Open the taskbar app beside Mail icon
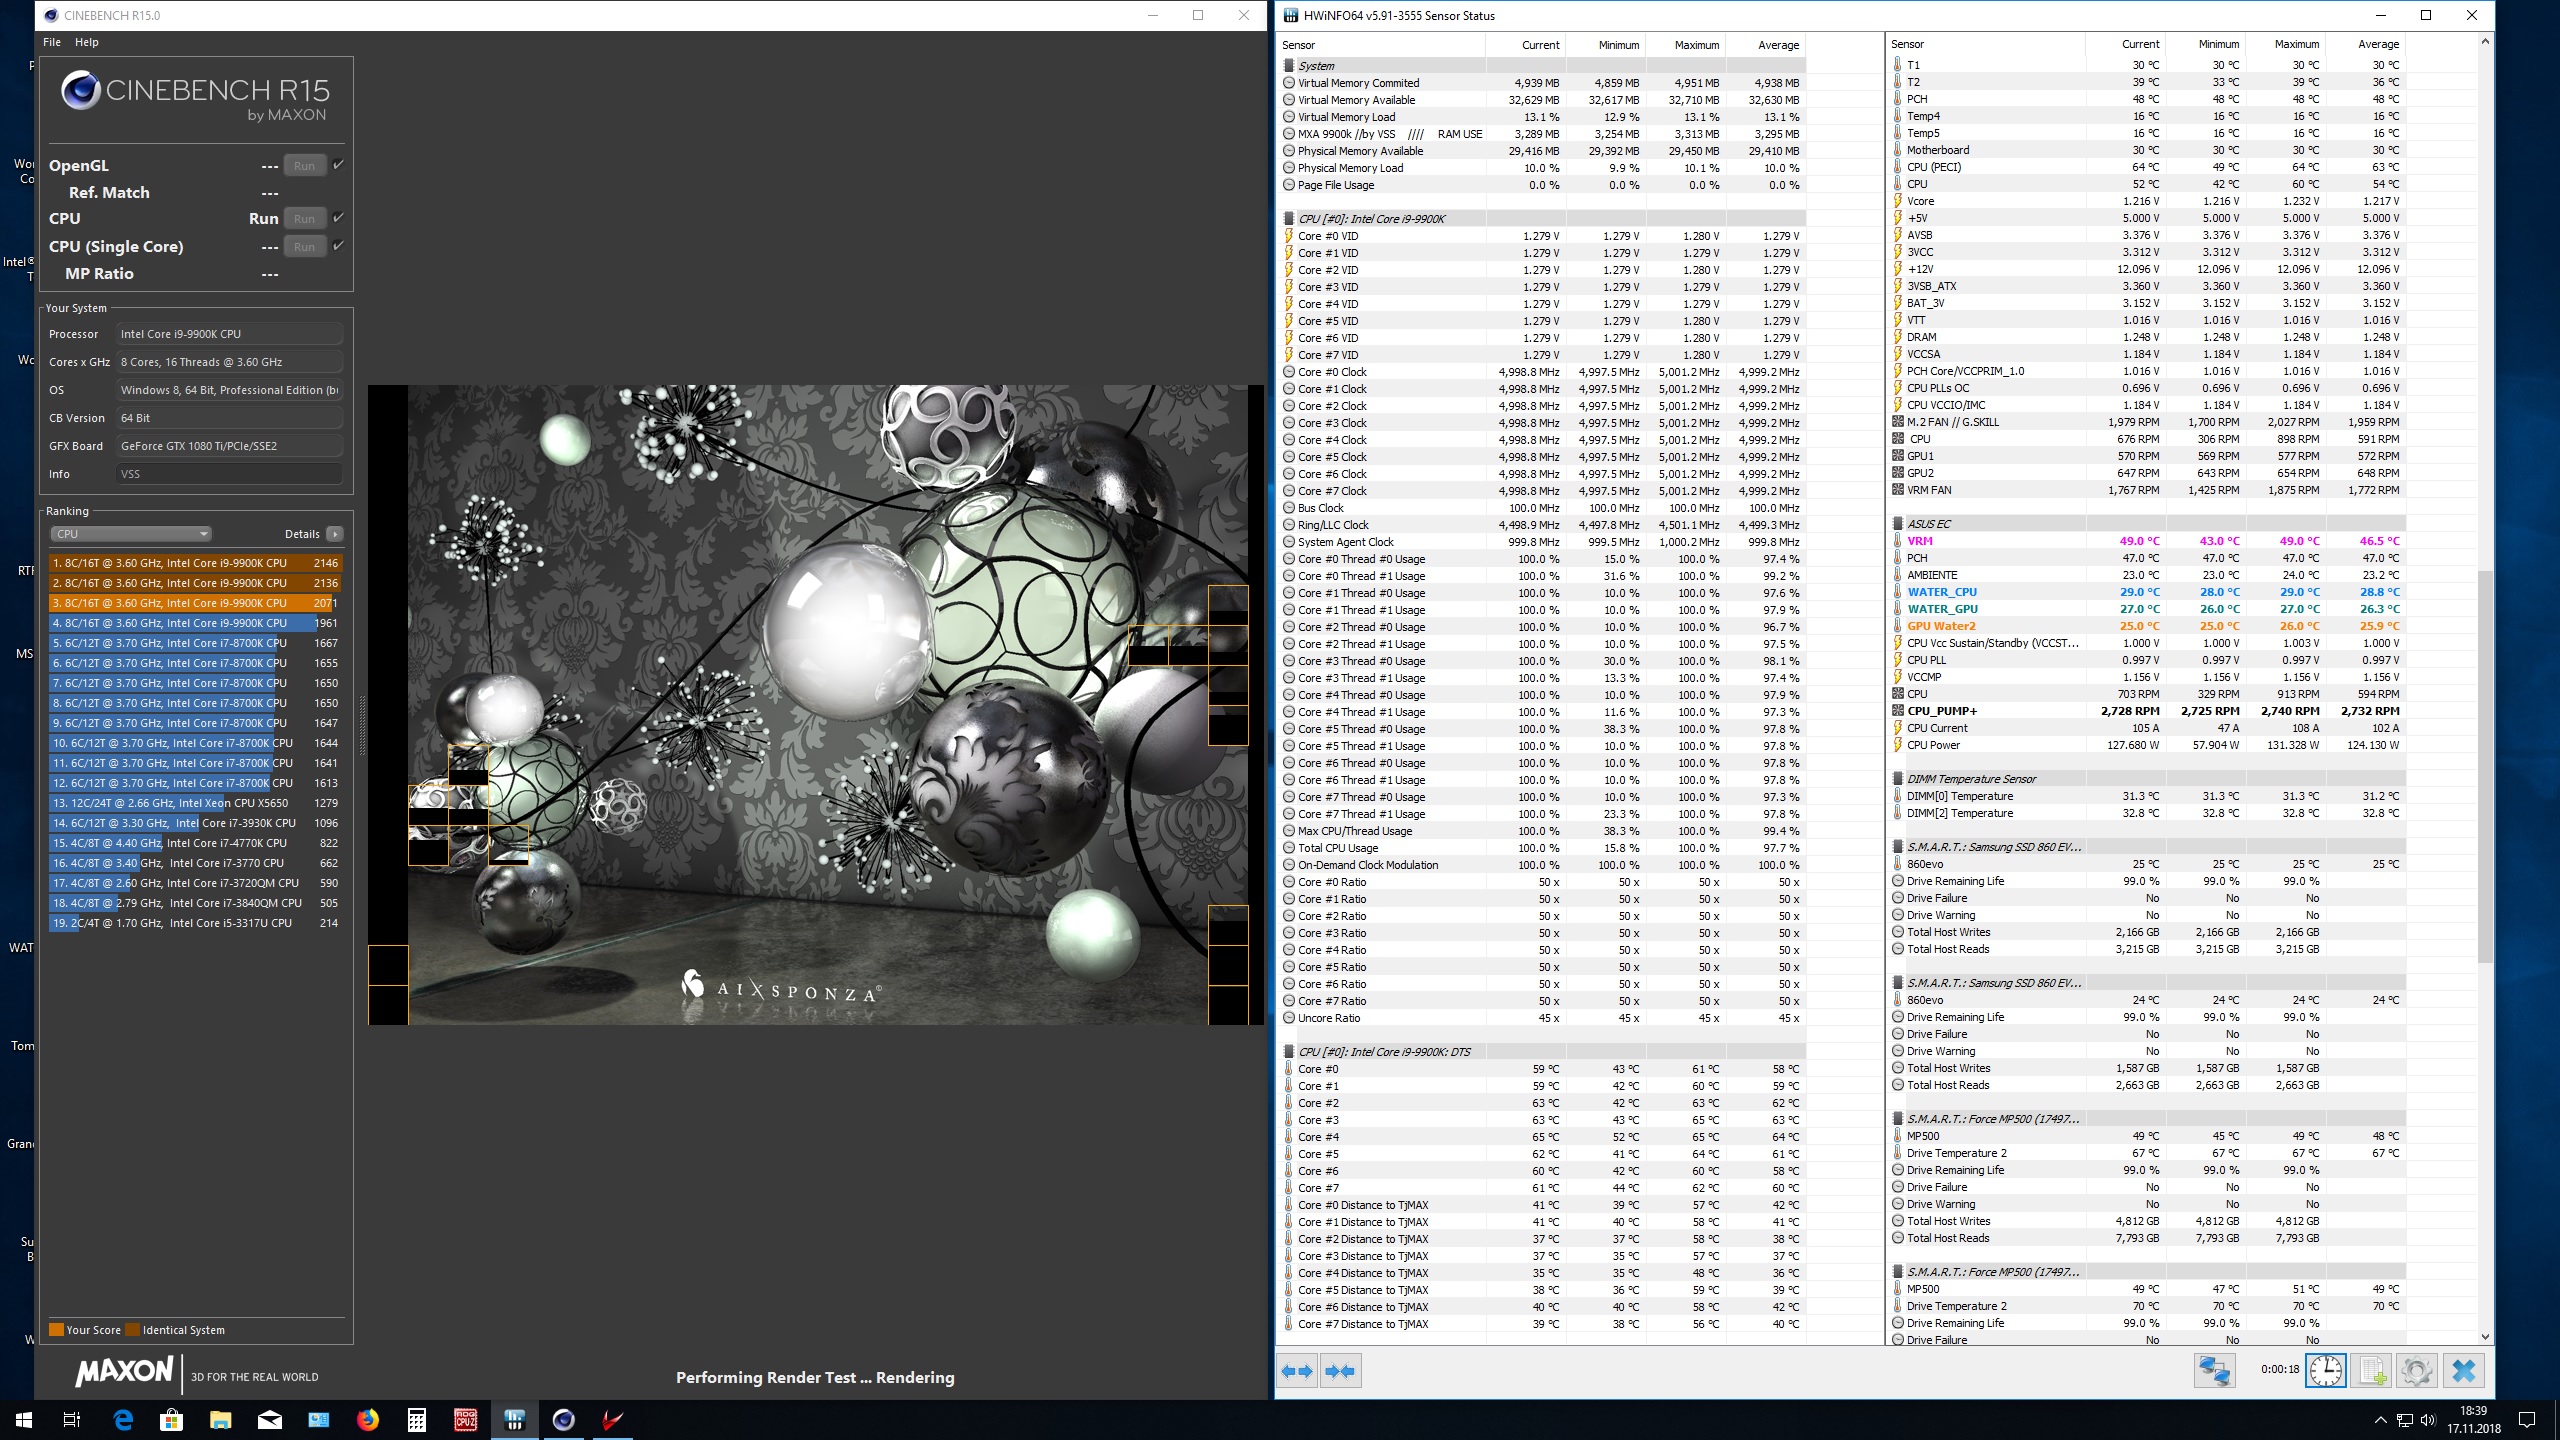Screen dimensions: 2560x1440 pyautogui.click(x=319, y=1420)
